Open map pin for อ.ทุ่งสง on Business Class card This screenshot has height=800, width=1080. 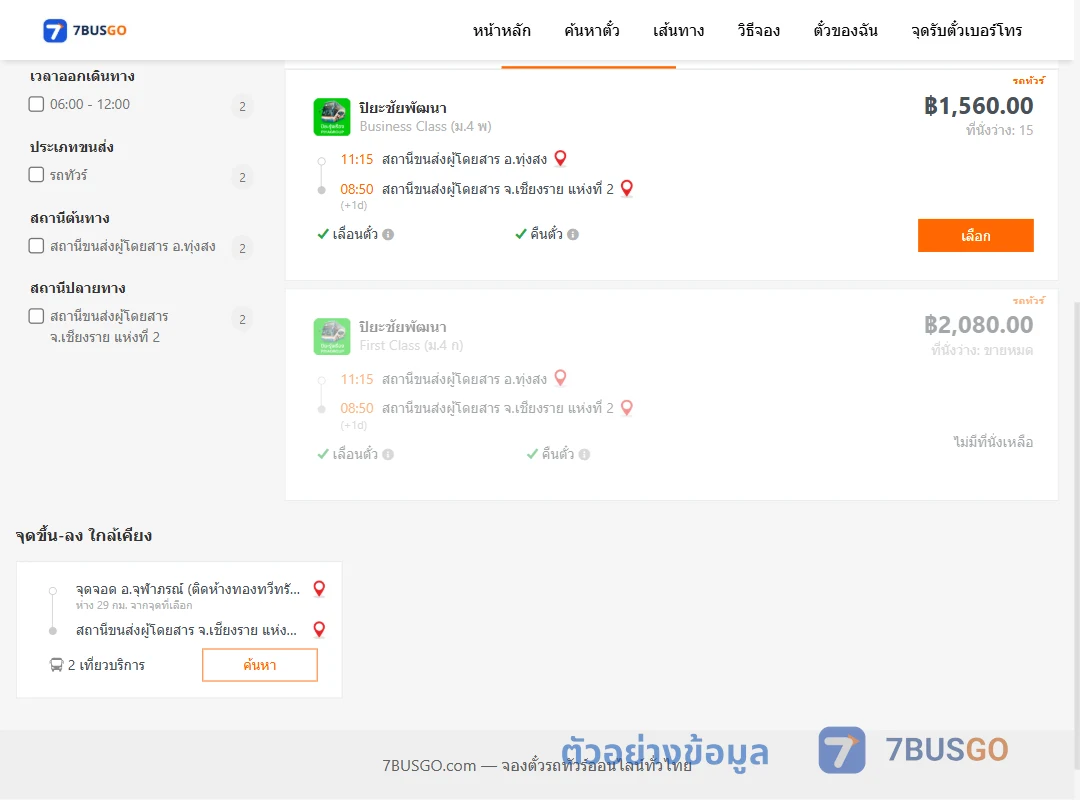561,158
